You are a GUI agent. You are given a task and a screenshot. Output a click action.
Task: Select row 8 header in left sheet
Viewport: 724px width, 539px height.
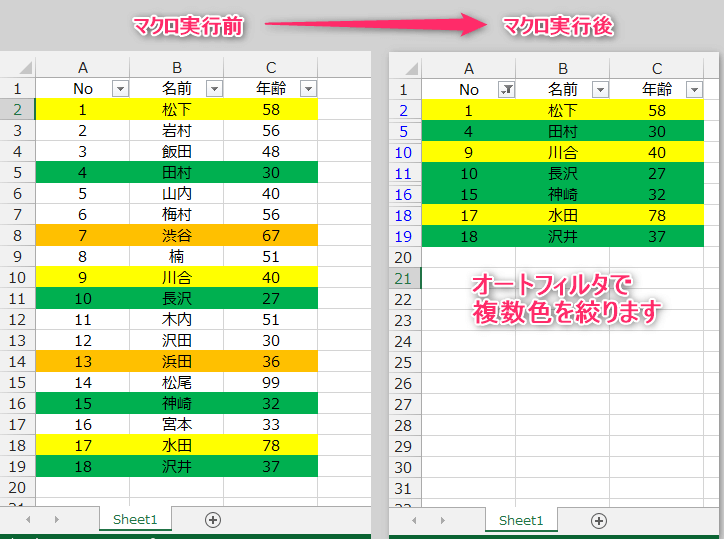[x=18, y=236]
